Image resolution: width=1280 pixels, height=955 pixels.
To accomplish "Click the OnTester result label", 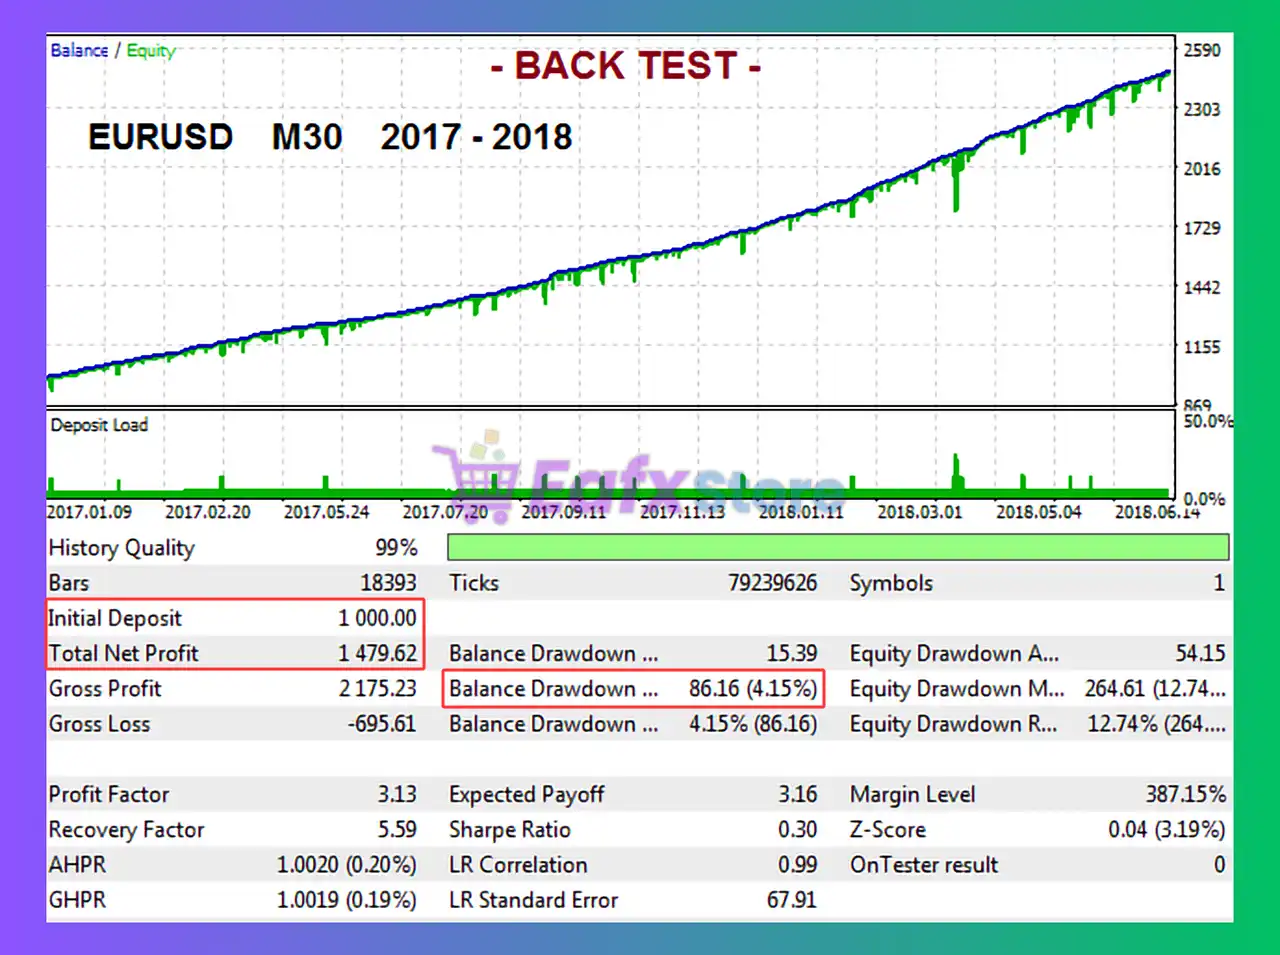I will click(x=923, y=865).
